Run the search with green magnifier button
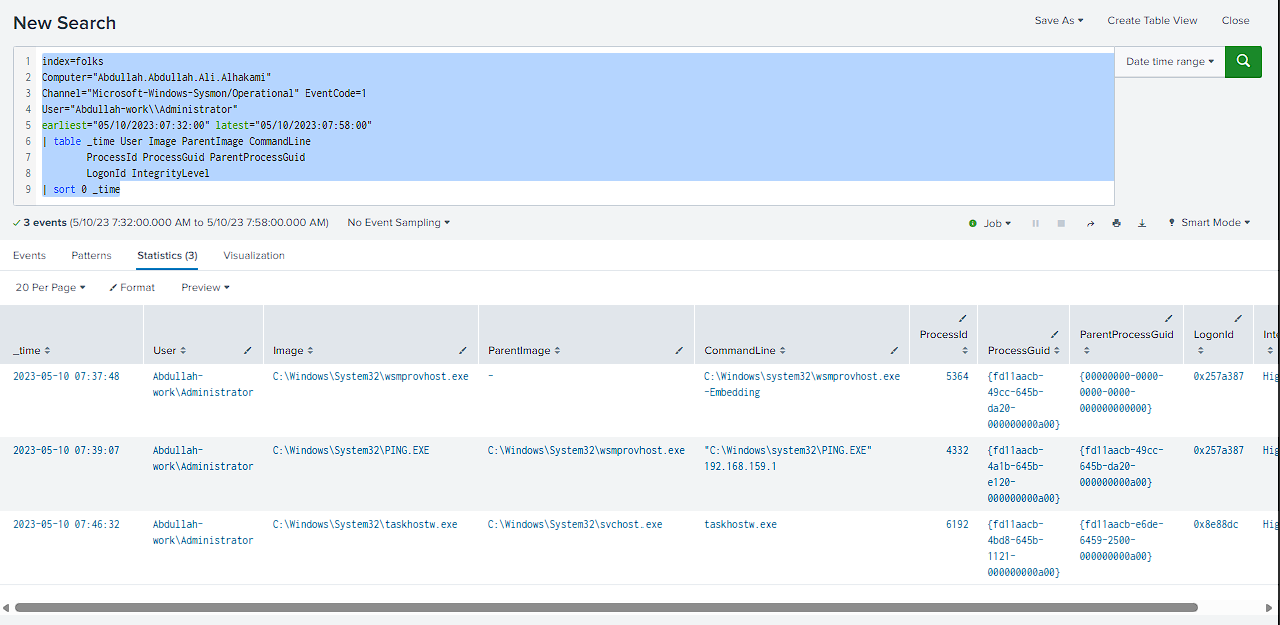This screenshot has width=1280, height=625. coord(1243,61)
